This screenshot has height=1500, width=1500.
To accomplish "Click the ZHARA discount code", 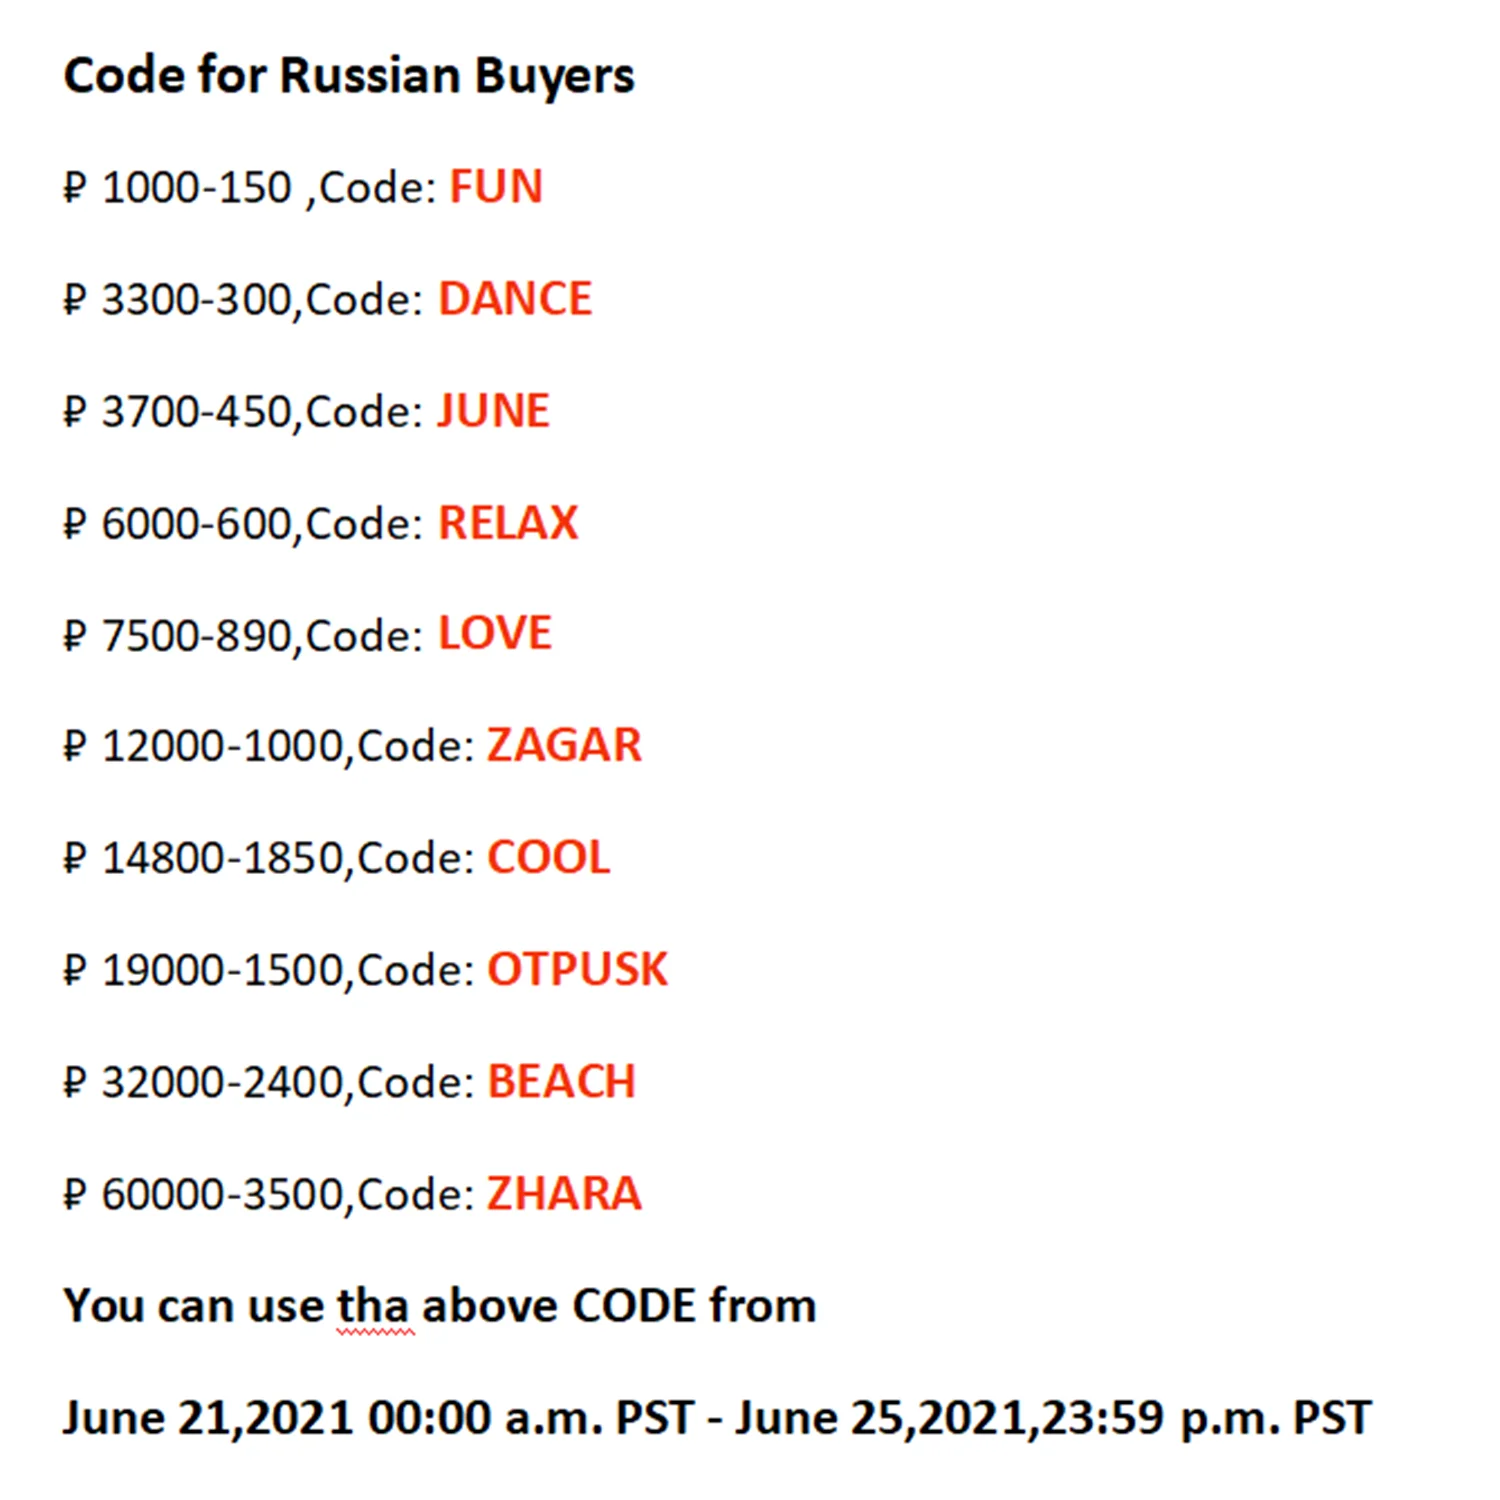I will click(x=564, y=1194).
